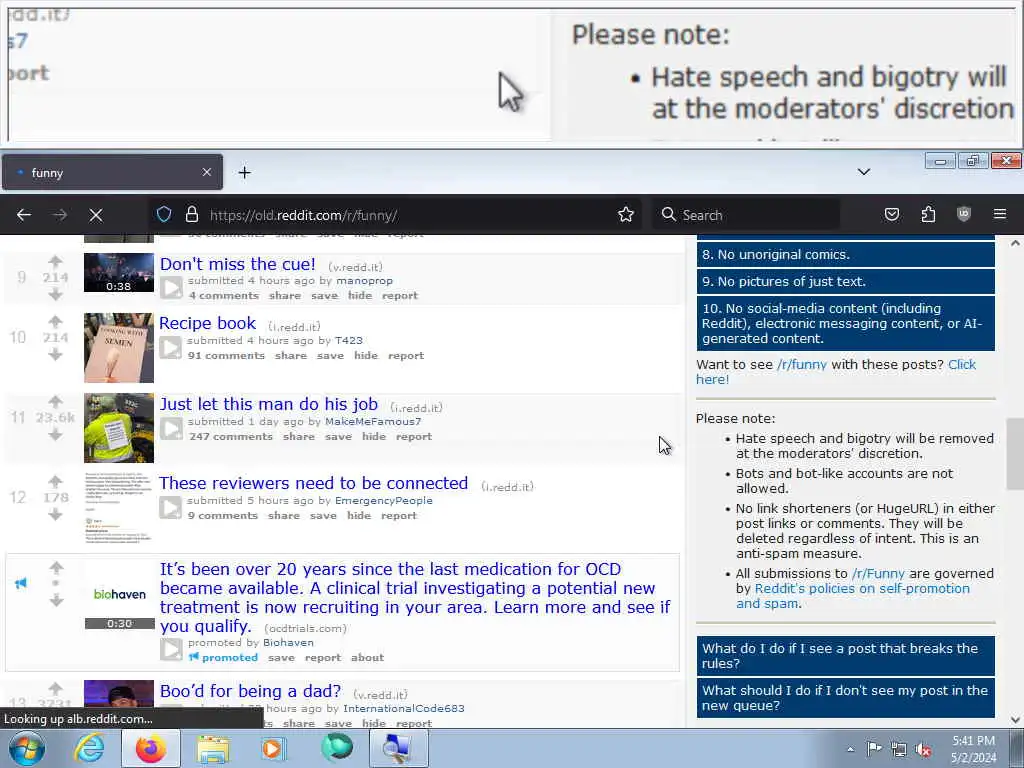Image resolution: width=1024 pixels, height=768 pixels.
Task: Open 'Recipe book' post title
Action: coord(208,323)
